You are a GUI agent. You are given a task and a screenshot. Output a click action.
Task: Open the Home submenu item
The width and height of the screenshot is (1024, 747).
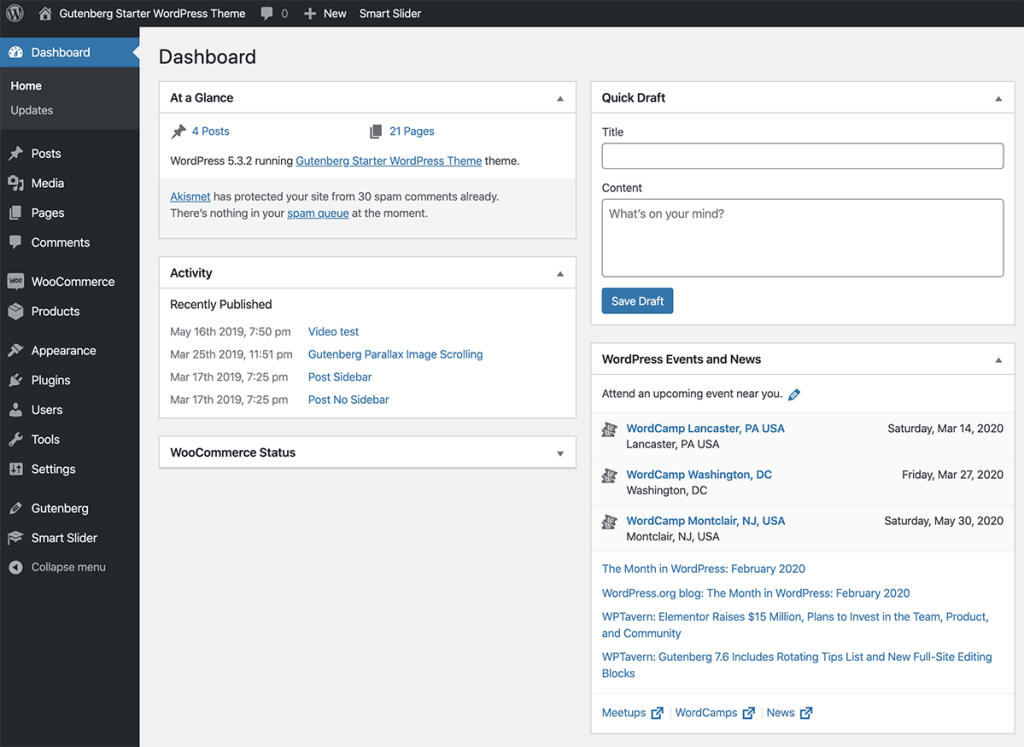(x=26, y=86)
